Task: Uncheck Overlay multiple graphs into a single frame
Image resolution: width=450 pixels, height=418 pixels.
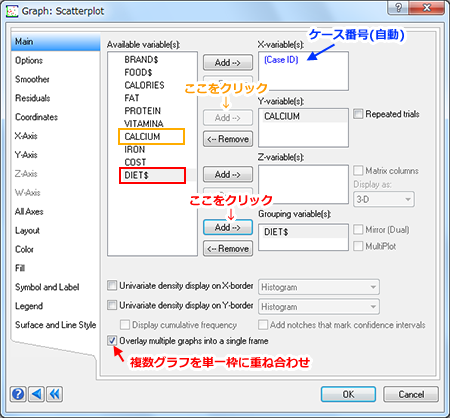Action: tap(112, 341)
